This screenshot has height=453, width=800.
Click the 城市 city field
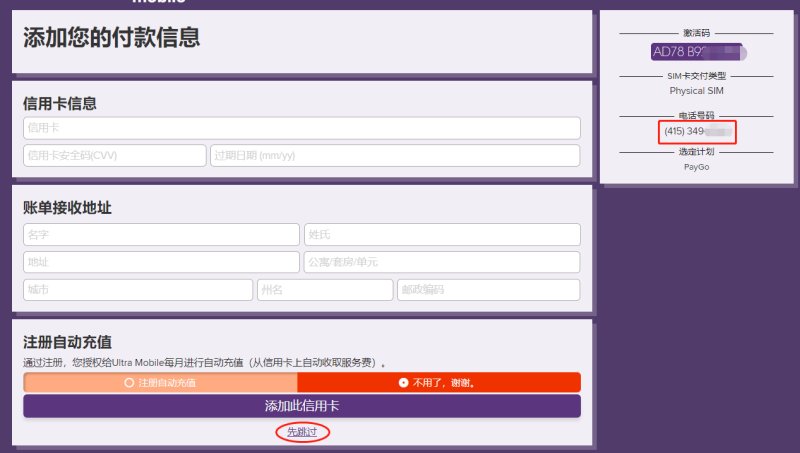pos(138,290)
